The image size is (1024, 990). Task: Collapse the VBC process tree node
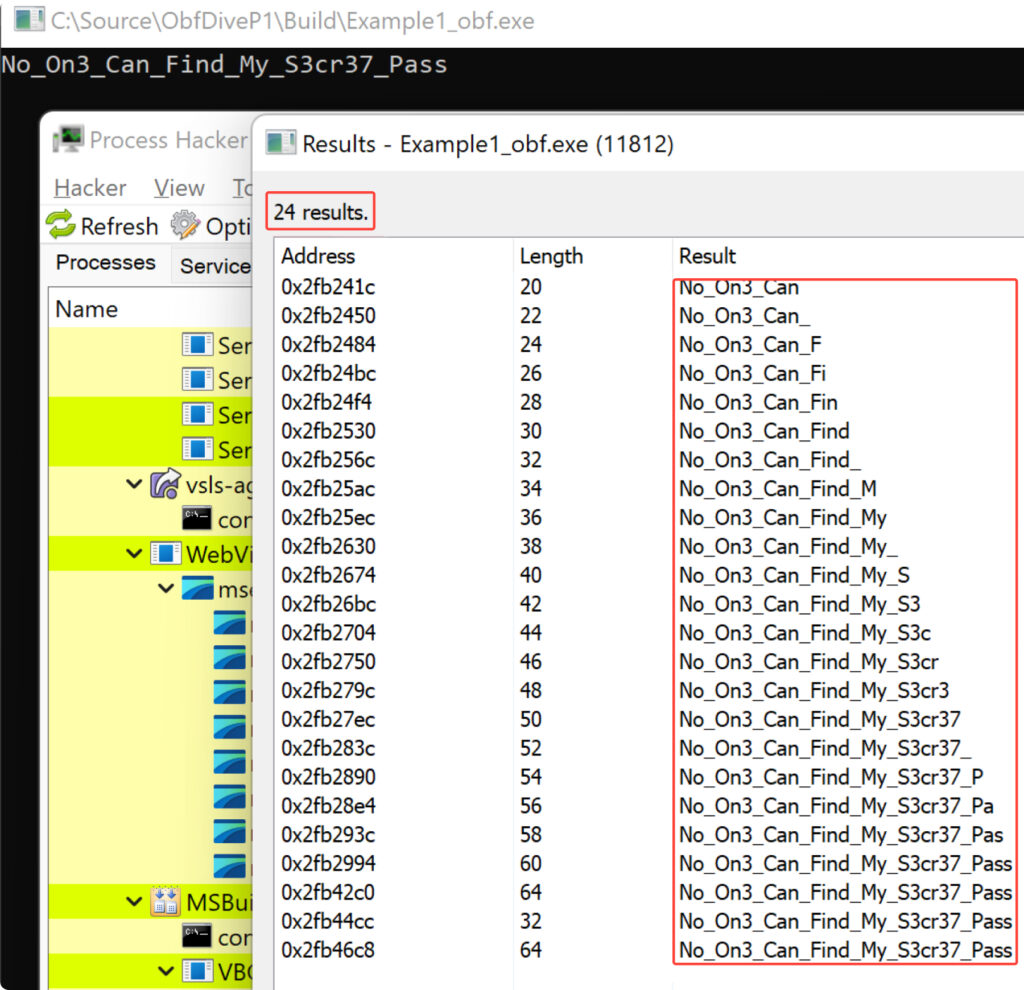(166, 971)
